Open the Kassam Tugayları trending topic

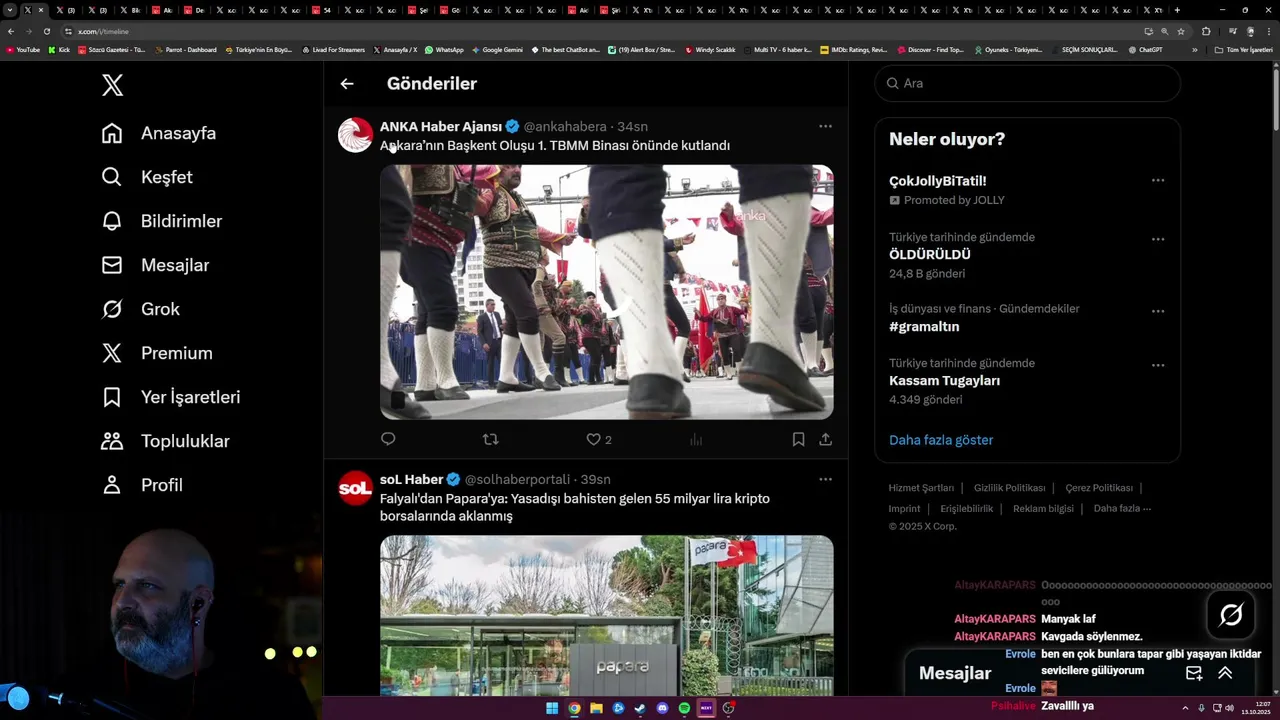pyautogui.click(x=944, y=381)
